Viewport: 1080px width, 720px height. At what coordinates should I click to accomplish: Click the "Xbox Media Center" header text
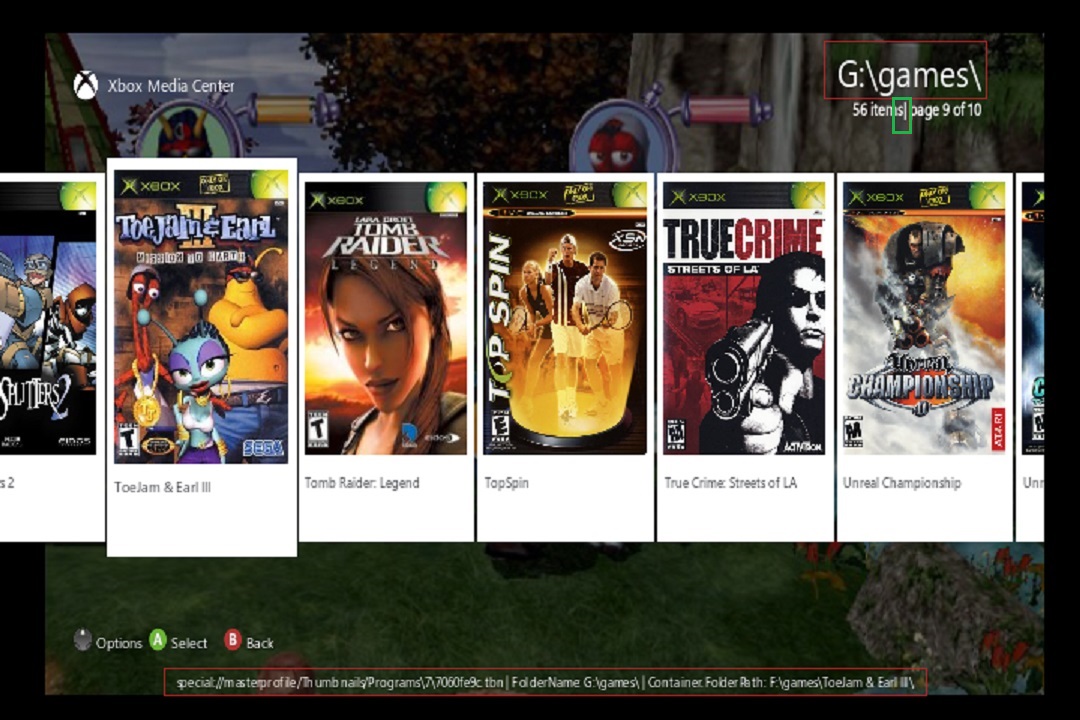171,86
